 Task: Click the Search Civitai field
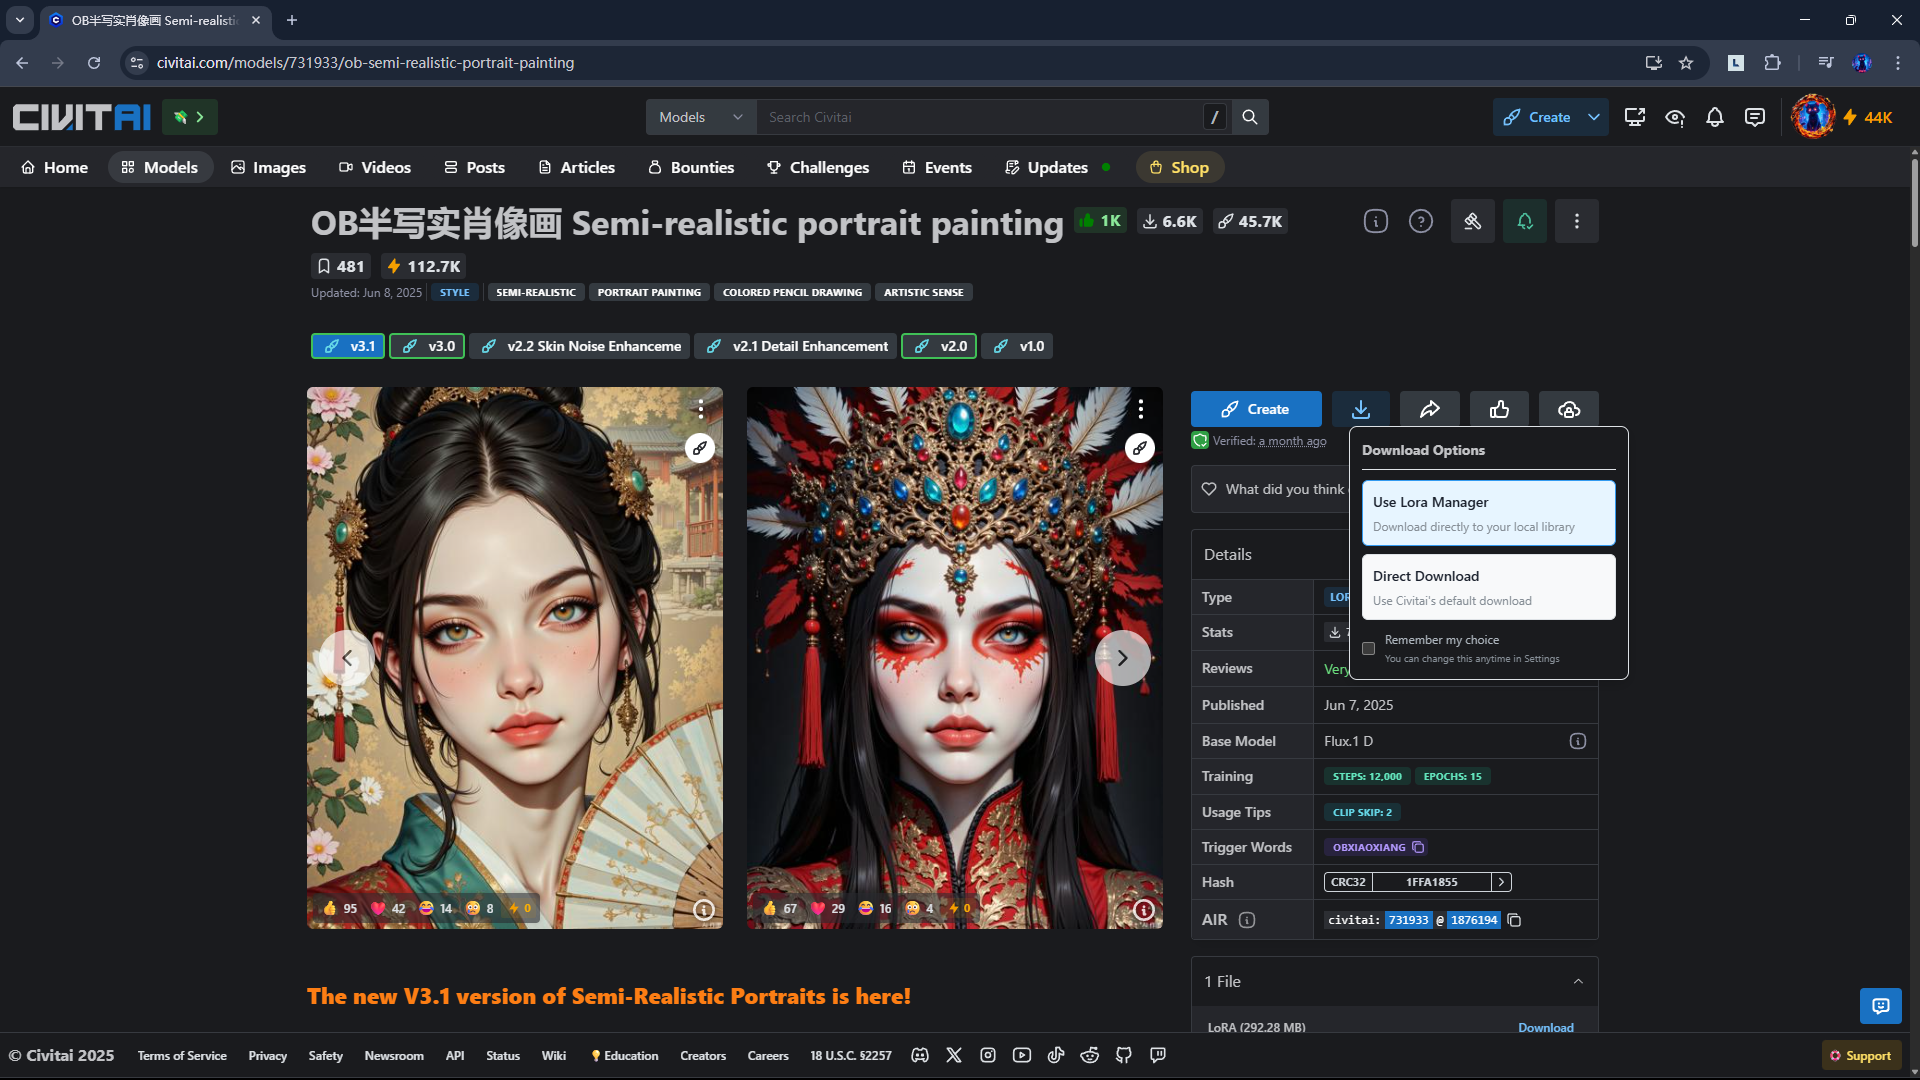980,117
